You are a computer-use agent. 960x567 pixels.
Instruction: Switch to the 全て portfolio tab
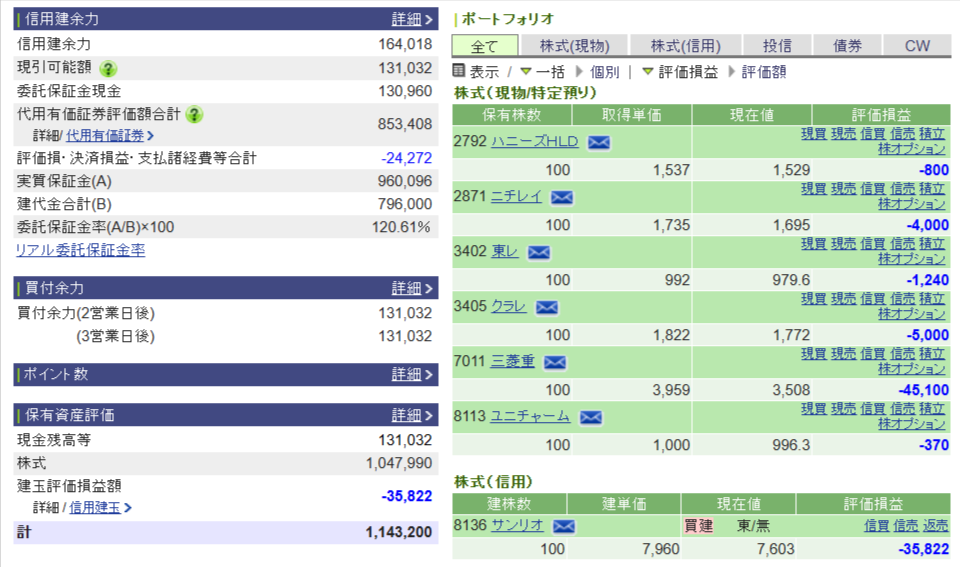[485, 46]
